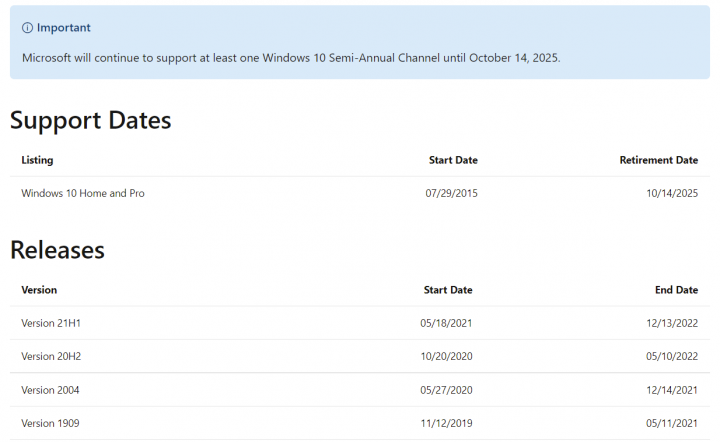720x442 pixels.
Task: Click the Semi-Annual Channel support notice text
Action: point(291,57)
